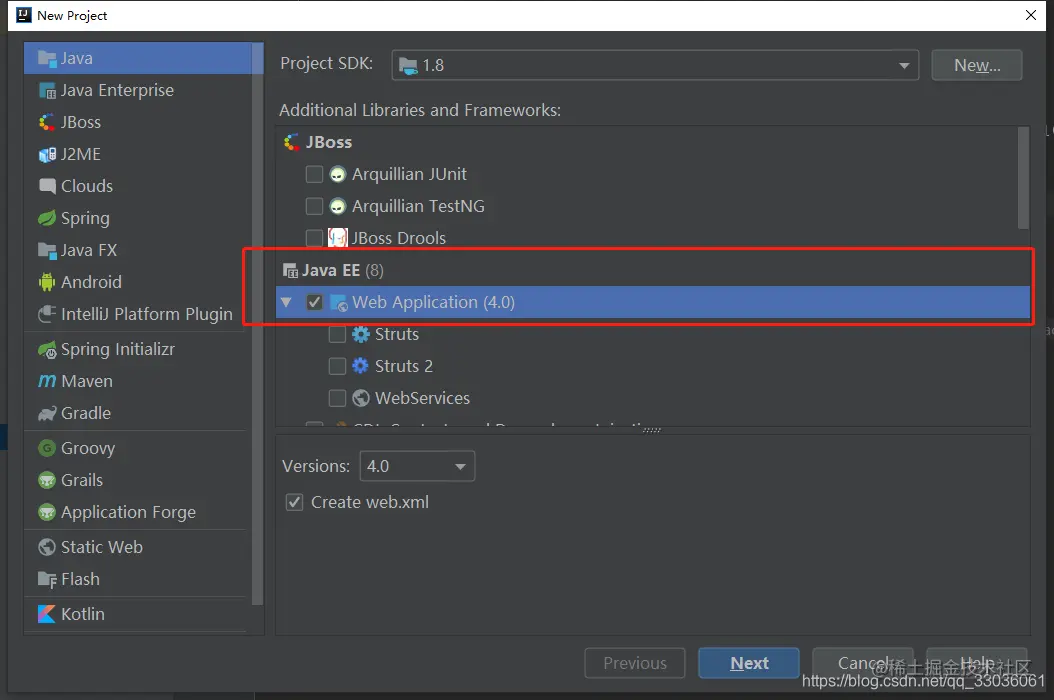The image size is (1054, 700).
Task: Click the Web Application framework icon
Action: [339, 303]
